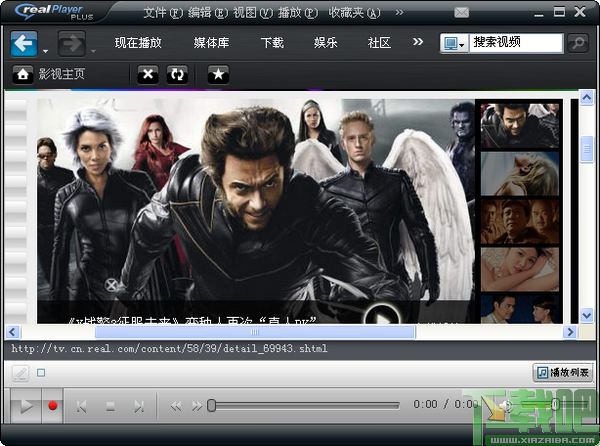Toggle the 播放列表 playlist panel
The height and width of the screenshot is (446, 600).
pyautogui.click(x=562, y=372)
